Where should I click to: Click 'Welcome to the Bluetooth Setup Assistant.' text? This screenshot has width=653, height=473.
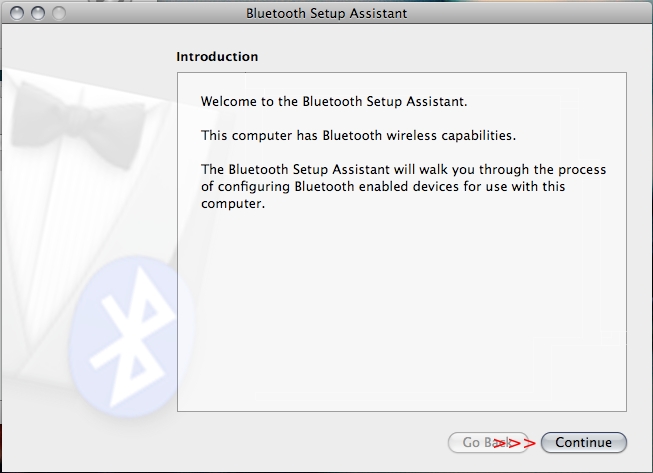334,102
